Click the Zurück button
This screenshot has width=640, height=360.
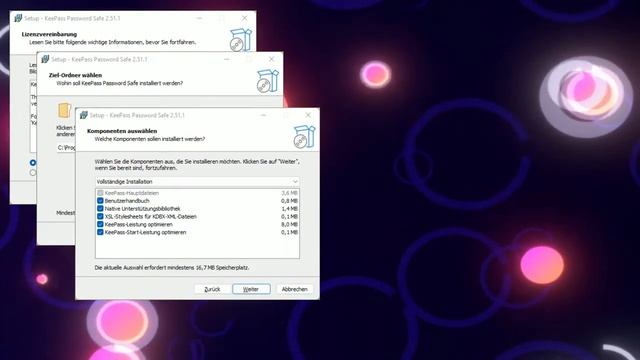tap(212, 289)
